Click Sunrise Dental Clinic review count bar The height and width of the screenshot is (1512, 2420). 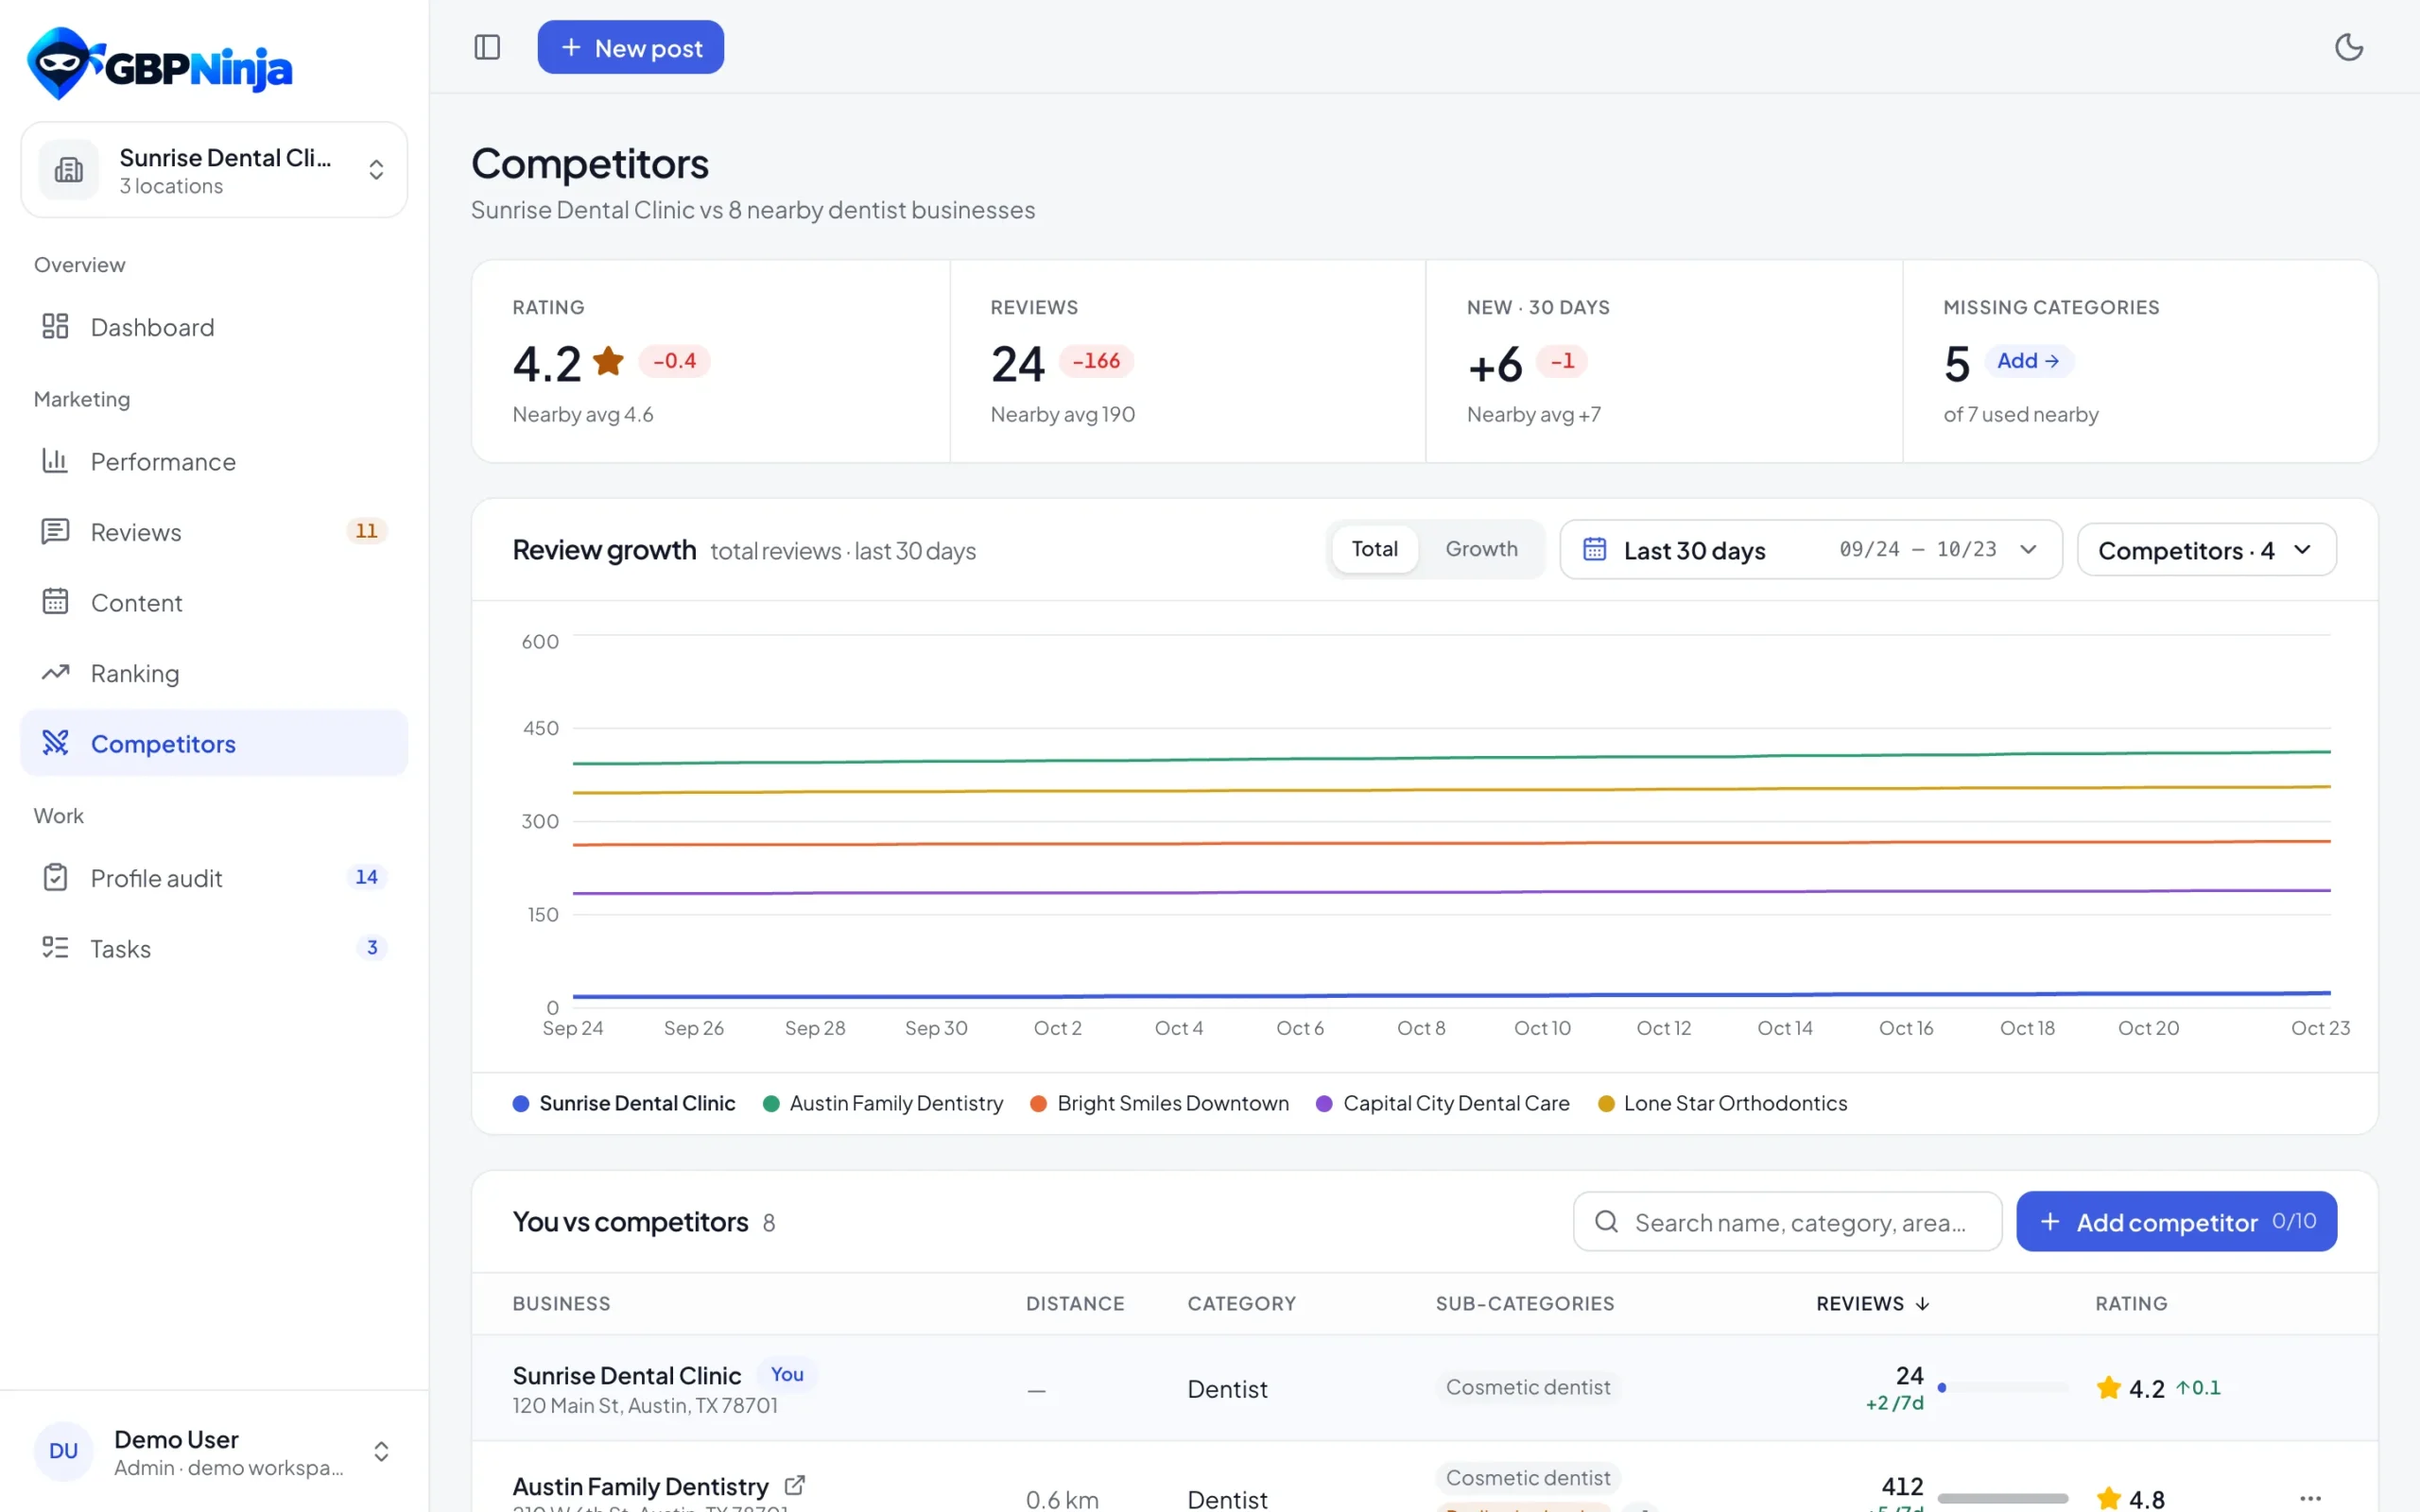pyautogui.click(x=2002, y=1387)
